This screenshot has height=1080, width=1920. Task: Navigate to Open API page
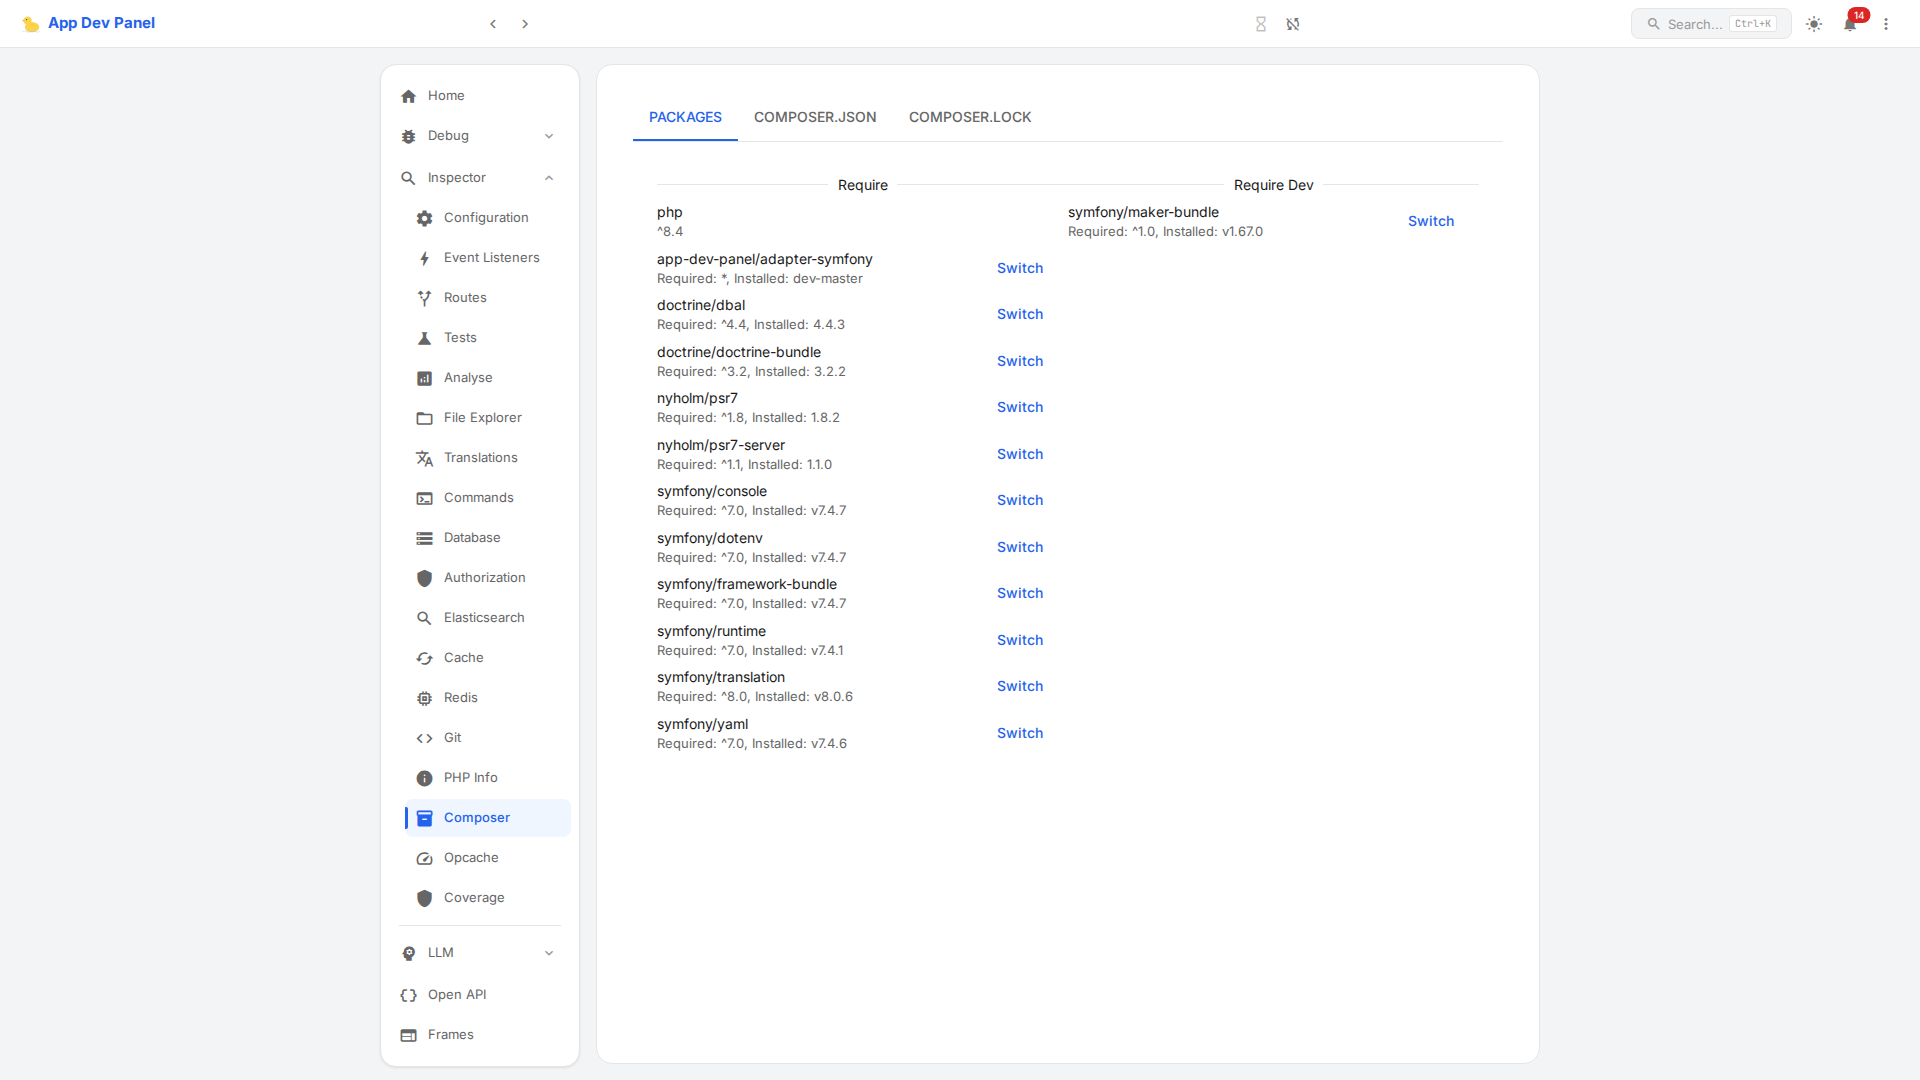[x=456, y=994]
